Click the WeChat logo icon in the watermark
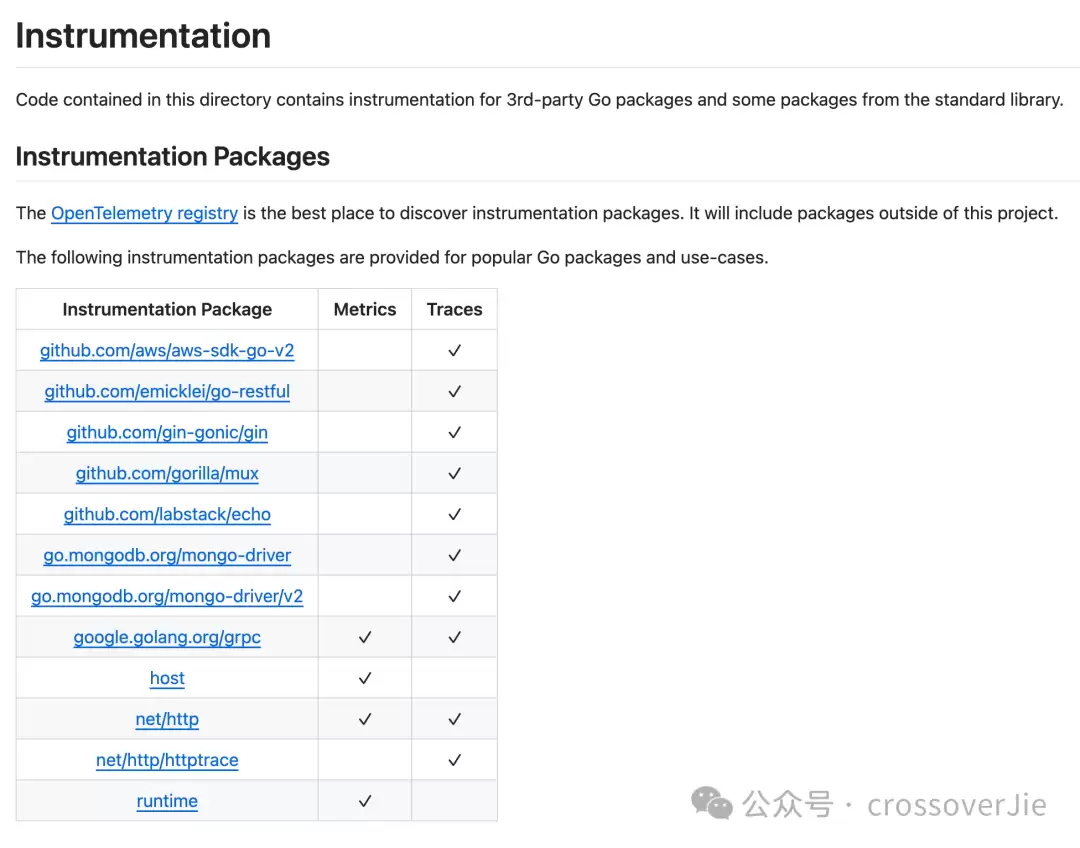The height and width of the screenshot is (848, 1080). (x=713, y=803)
